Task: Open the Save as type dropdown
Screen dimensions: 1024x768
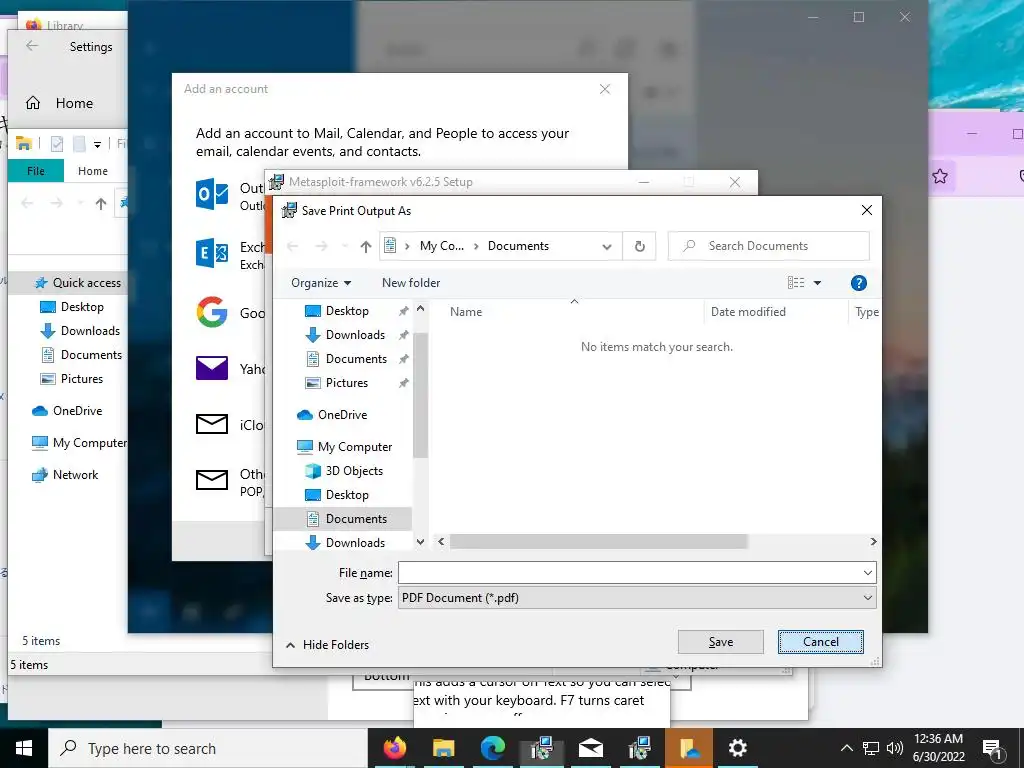Action: click(x=637, y=598)
